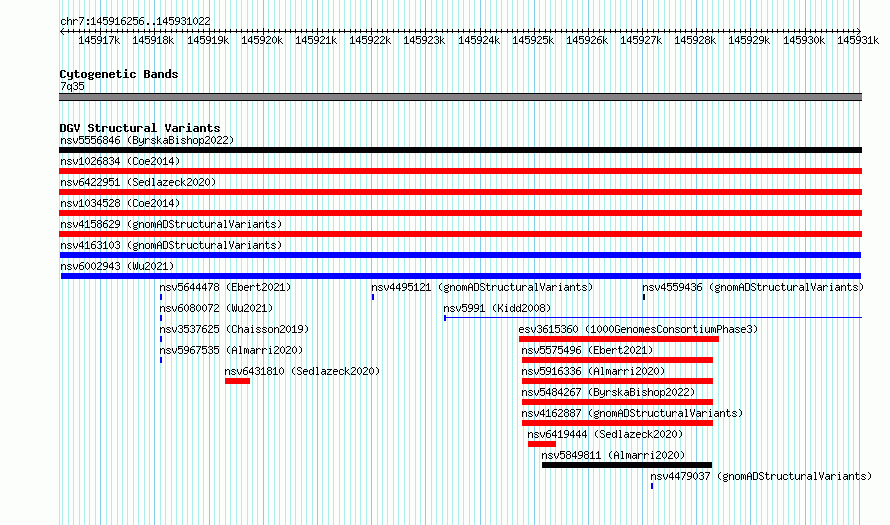Click the small blue nsv4479037 marker
The image size is (890, 525).
652,486
